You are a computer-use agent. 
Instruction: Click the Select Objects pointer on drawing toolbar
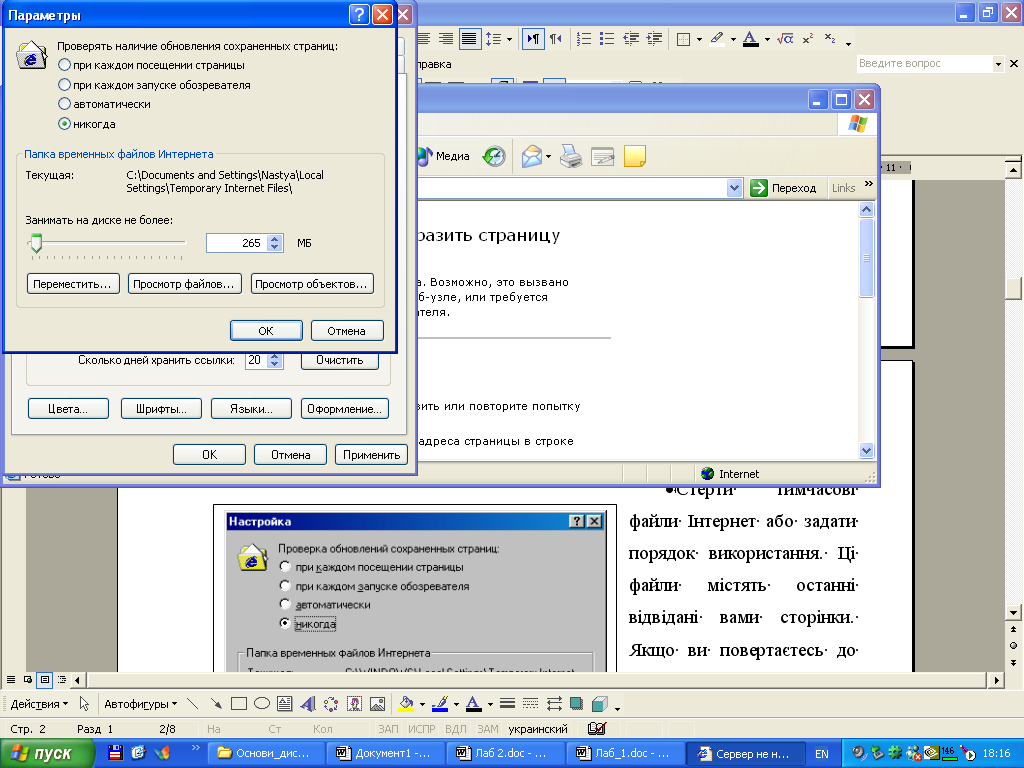[84, 703]
